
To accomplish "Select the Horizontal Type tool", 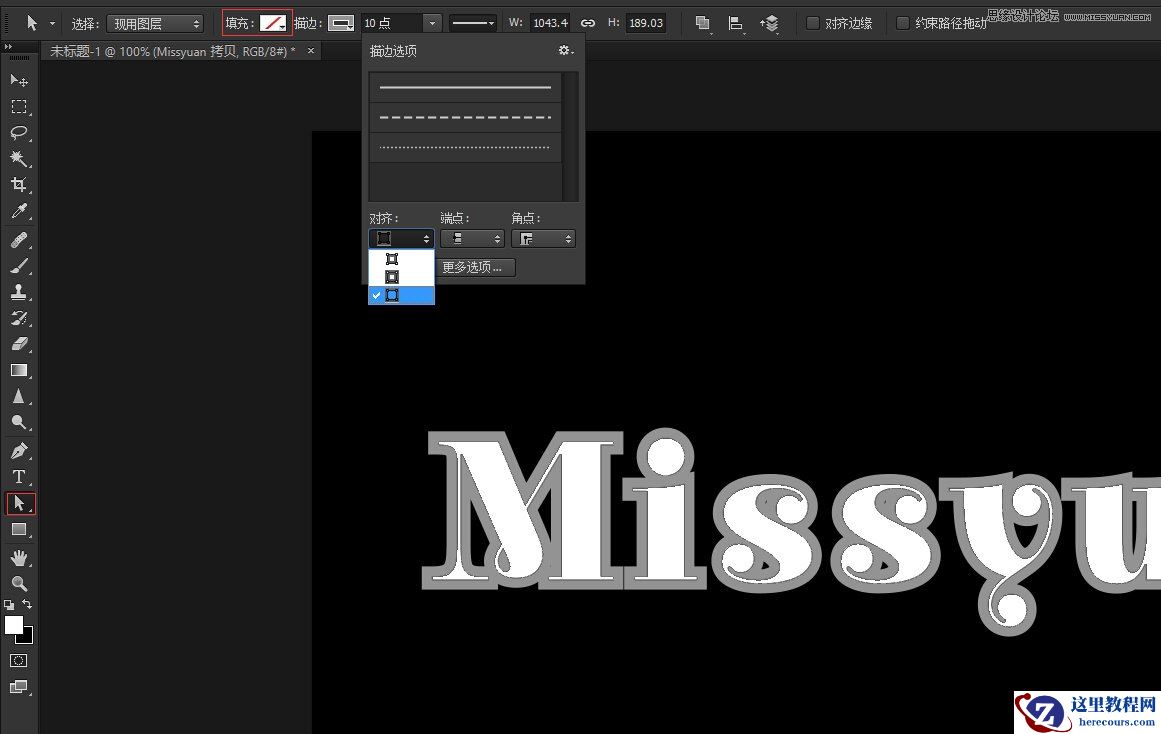I will [18, 477].
